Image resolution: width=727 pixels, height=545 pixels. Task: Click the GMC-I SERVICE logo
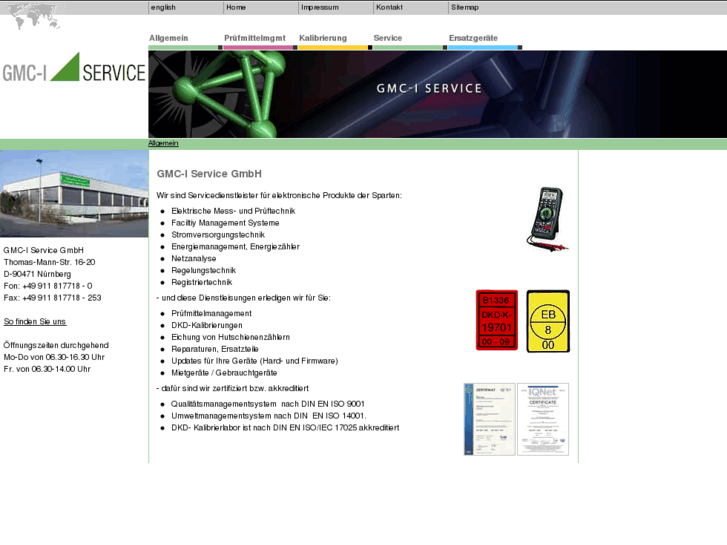click(x=74, y=68)
